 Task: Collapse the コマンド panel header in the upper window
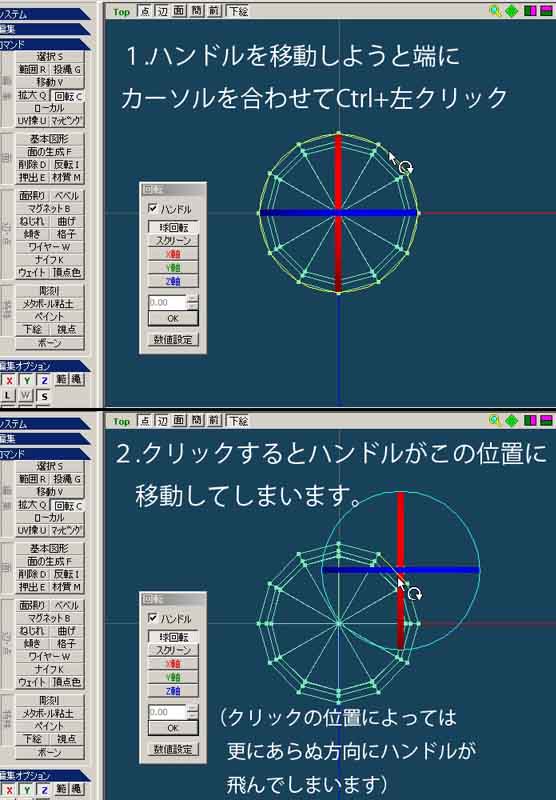43,44
